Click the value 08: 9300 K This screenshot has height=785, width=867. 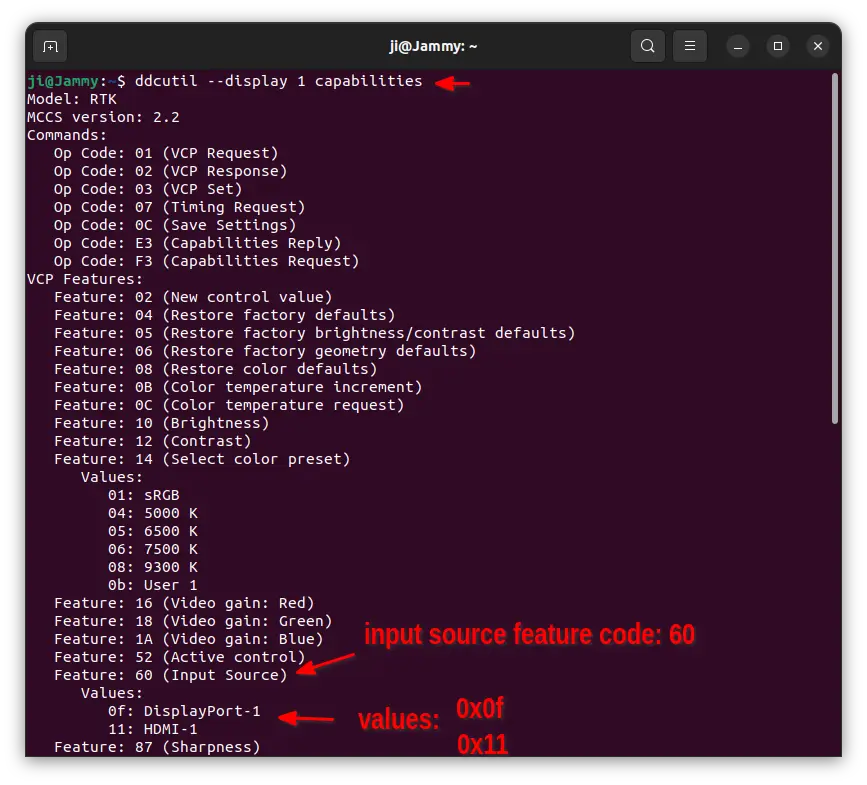[153, 567]
